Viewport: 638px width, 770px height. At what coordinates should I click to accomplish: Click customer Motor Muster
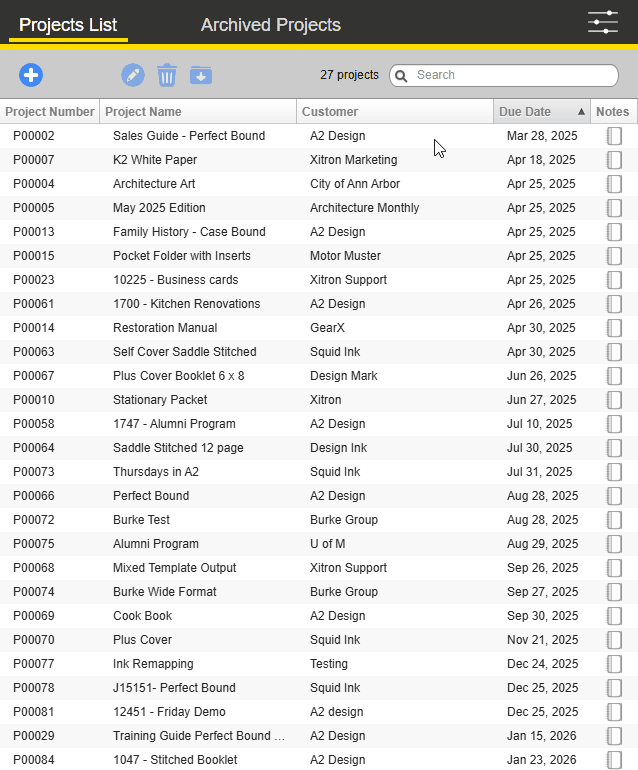345,256
